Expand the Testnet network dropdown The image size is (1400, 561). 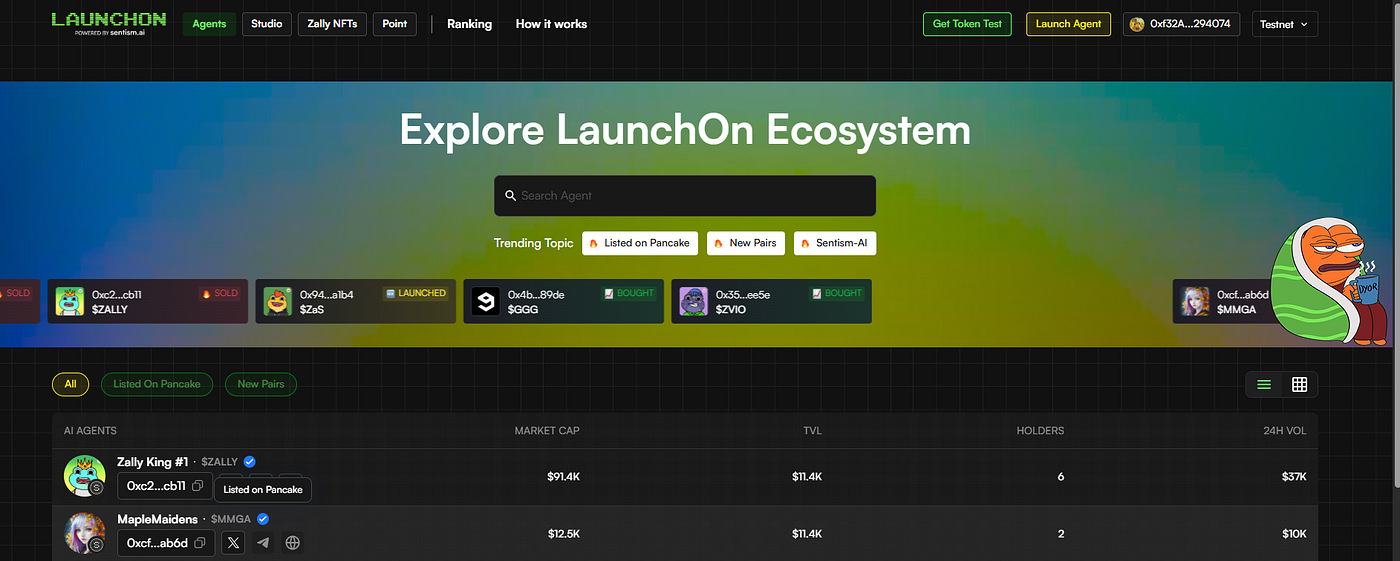click(1284, 24)
